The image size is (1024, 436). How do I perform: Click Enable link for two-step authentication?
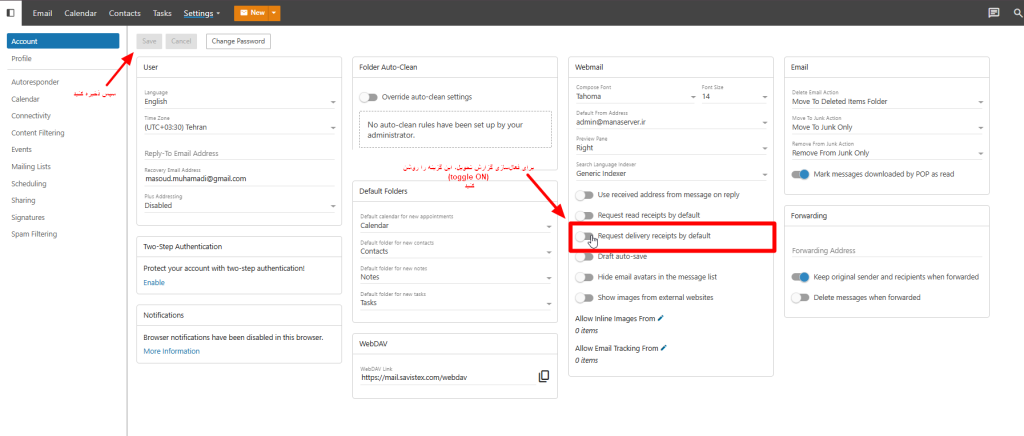click(154, 282)
